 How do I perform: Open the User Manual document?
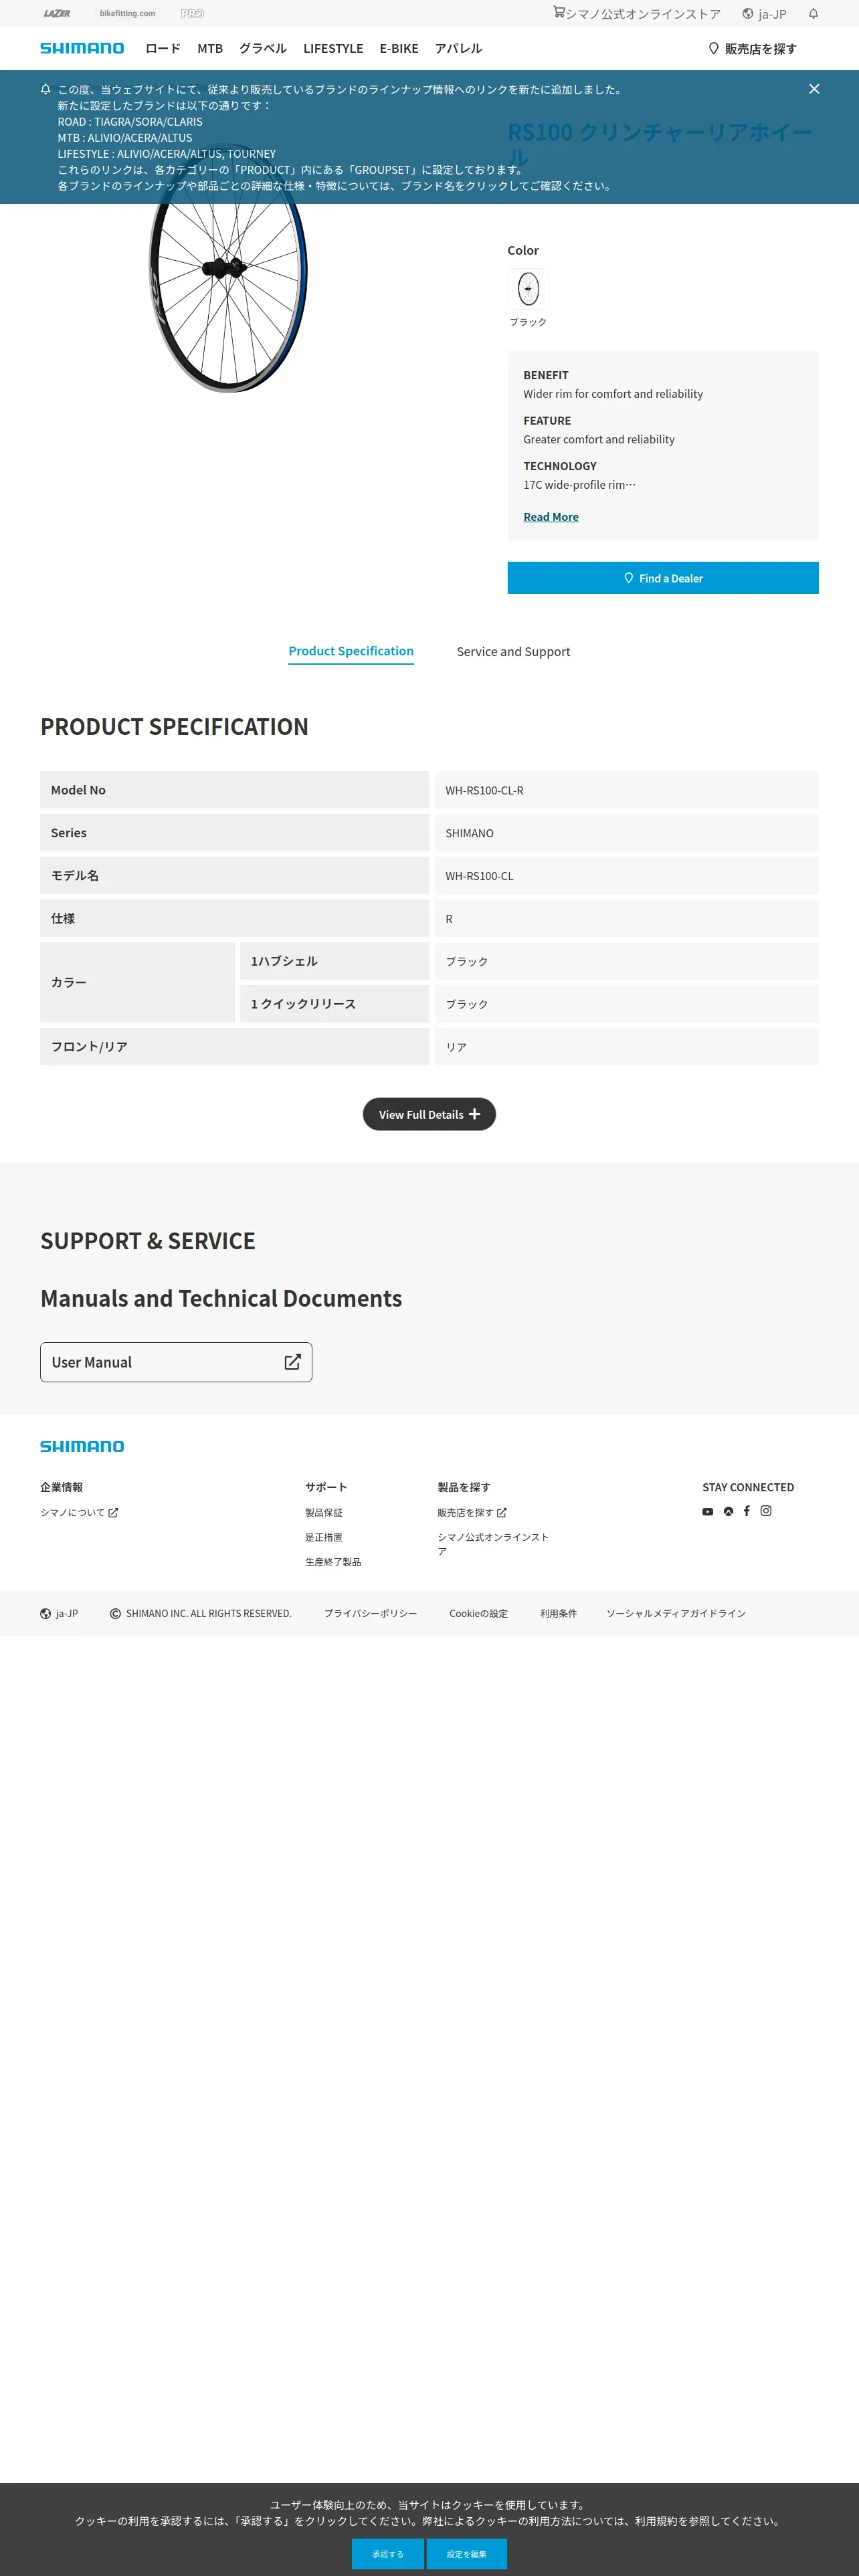[176, 1362]
